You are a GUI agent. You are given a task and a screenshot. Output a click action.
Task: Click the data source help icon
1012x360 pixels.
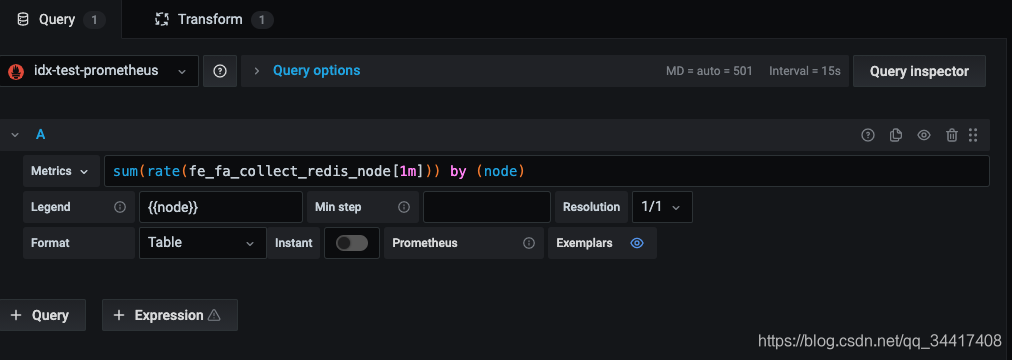220,71
